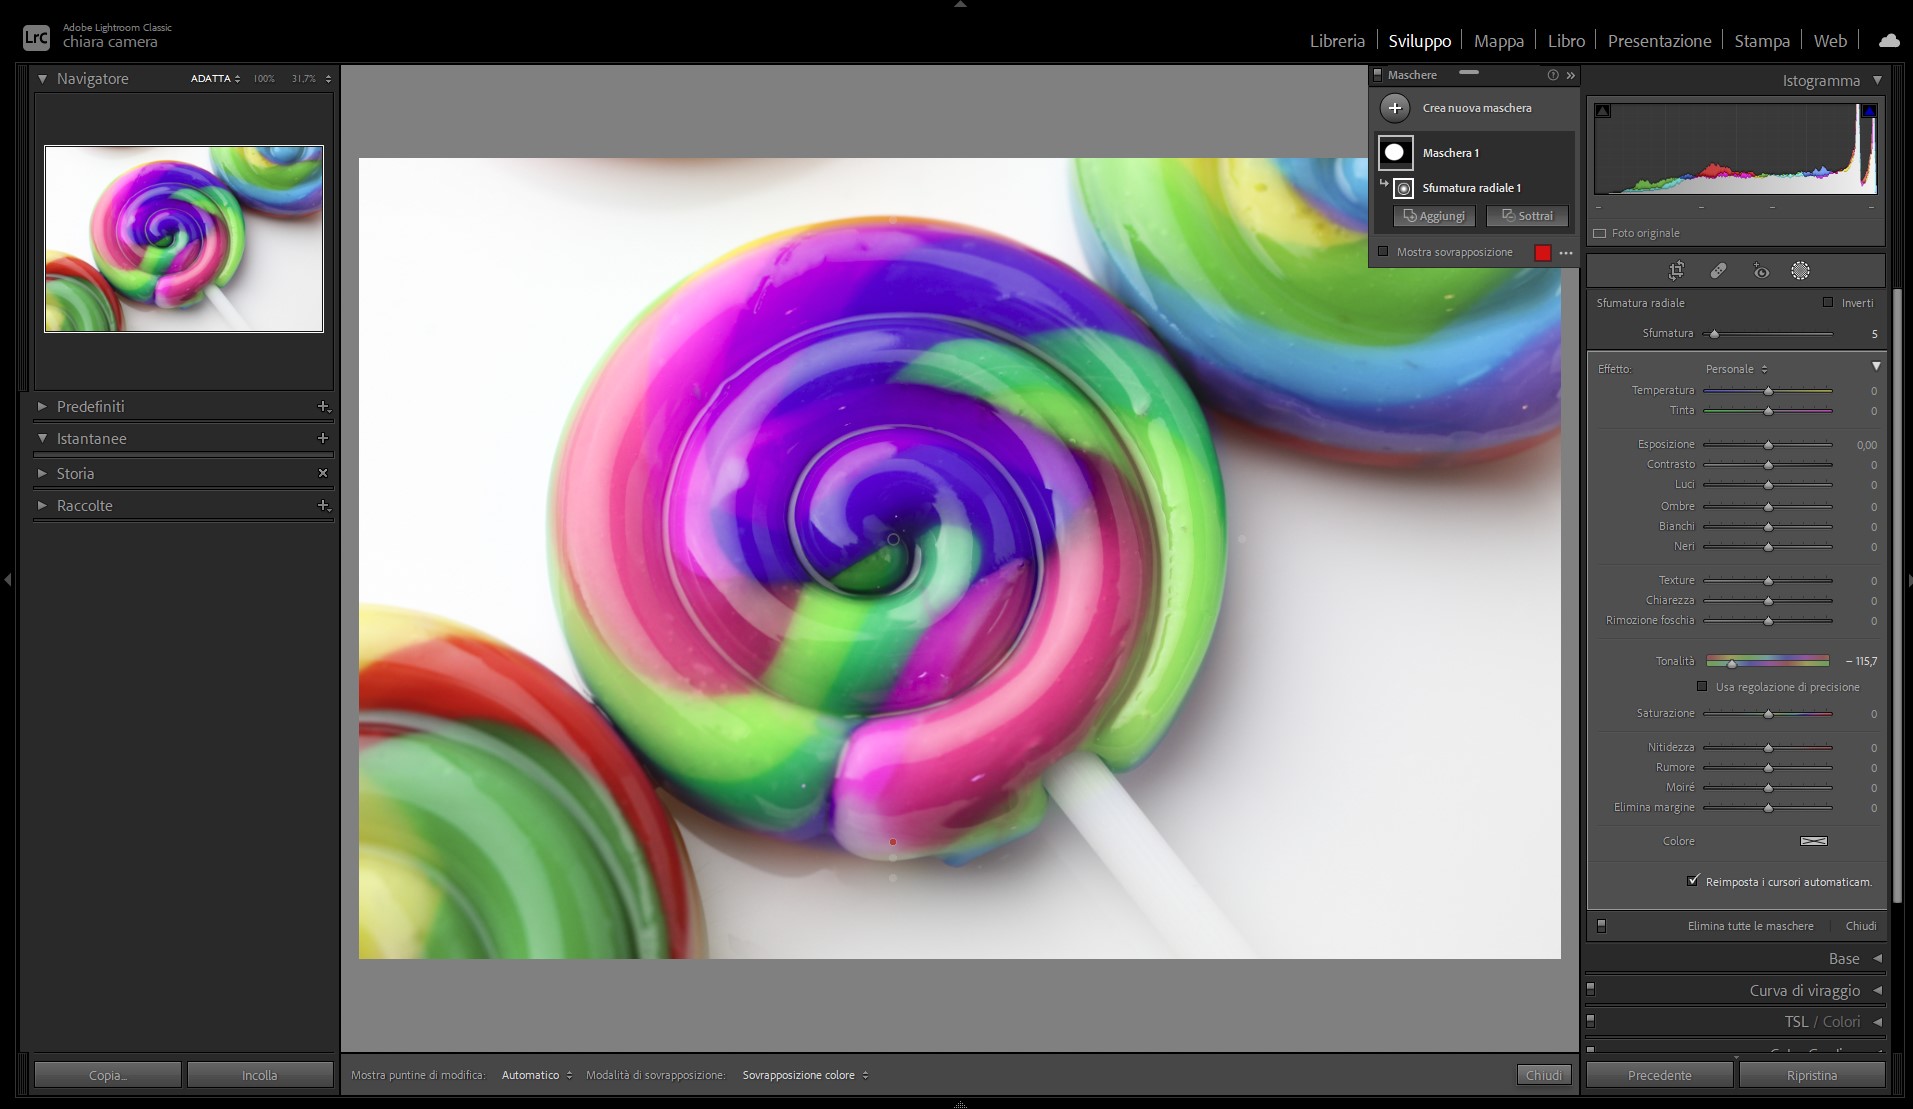Collapse the Istantanee panel
The height and width of the screenshot is (1109, 1913).
(x=42, y=438)
